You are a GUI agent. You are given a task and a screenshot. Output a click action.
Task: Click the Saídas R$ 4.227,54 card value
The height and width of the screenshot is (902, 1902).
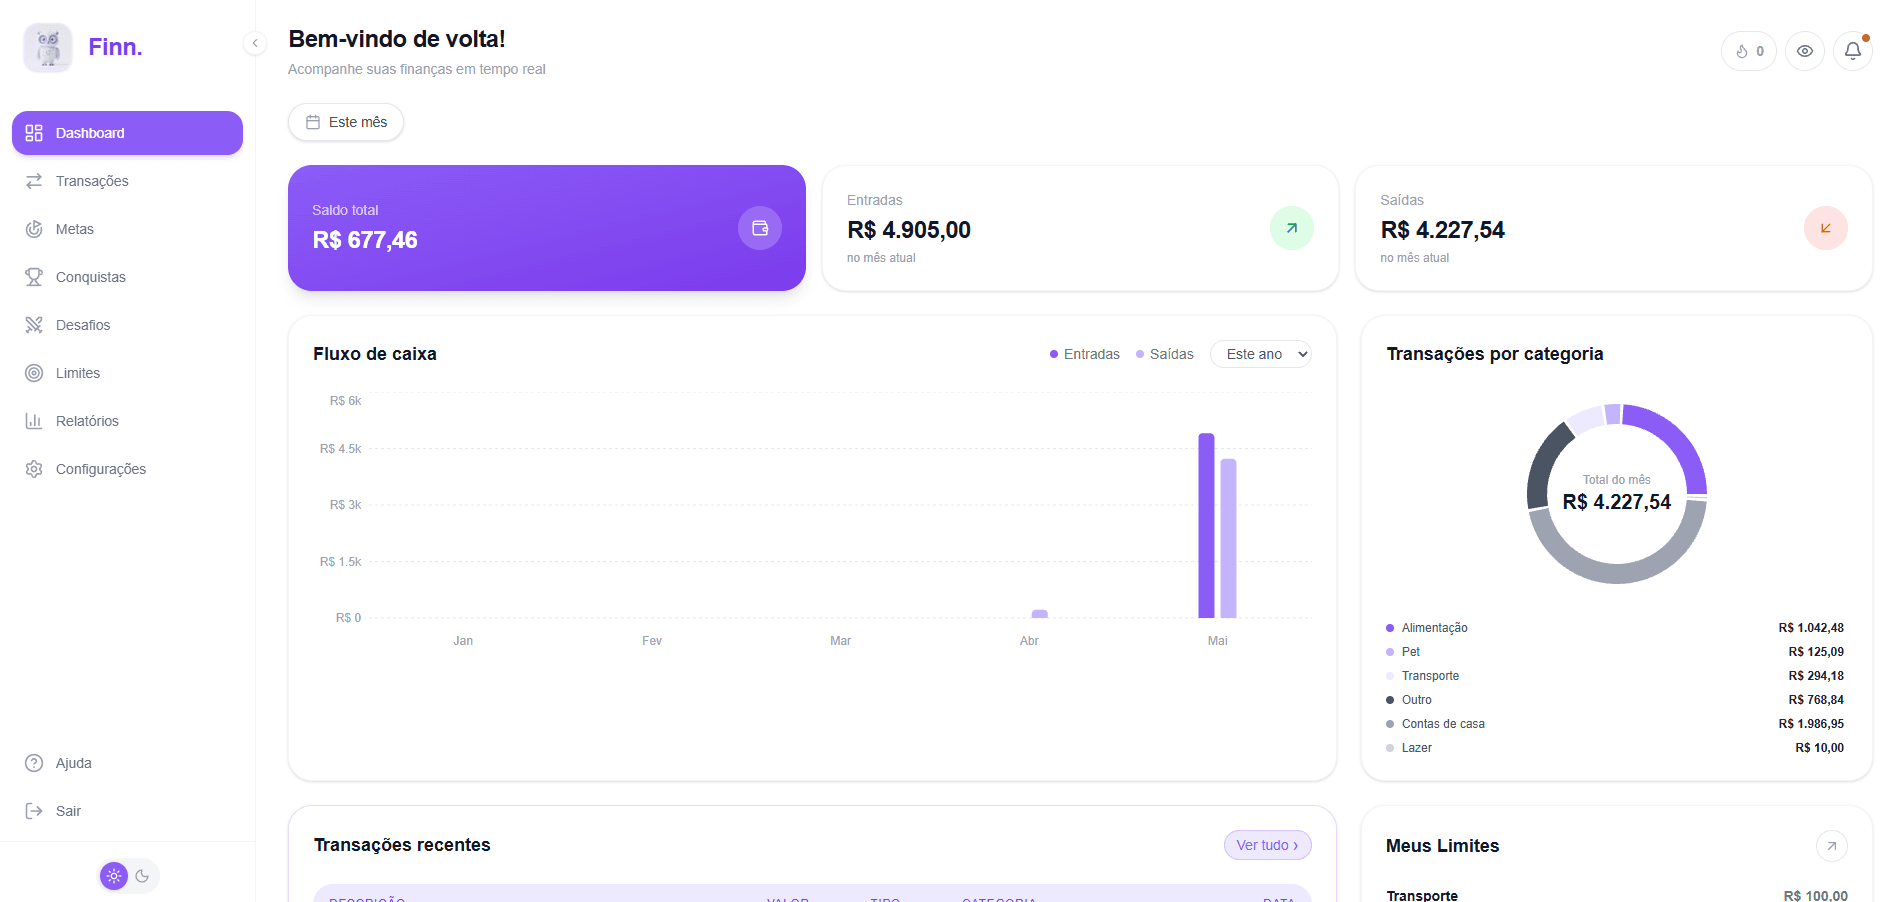(x=1443, y=230)
